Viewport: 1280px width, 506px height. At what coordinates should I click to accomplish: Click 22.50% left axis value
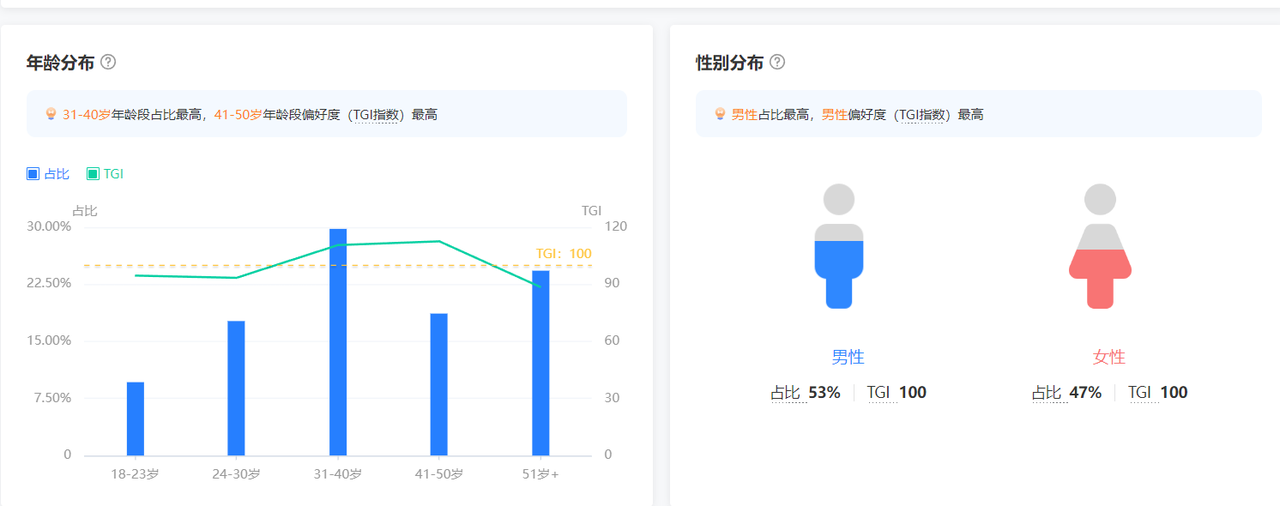tap(49, 283)
